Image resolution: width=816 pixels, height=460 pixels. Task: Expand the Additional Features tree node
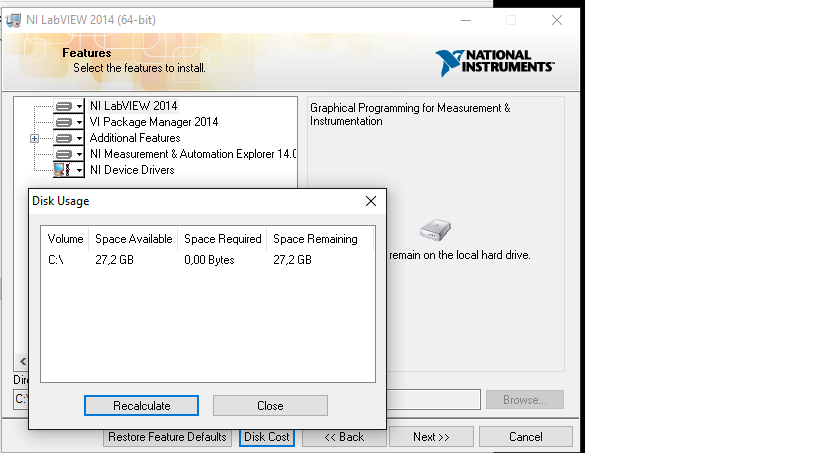pyautogui.click(x=34, y=138)
